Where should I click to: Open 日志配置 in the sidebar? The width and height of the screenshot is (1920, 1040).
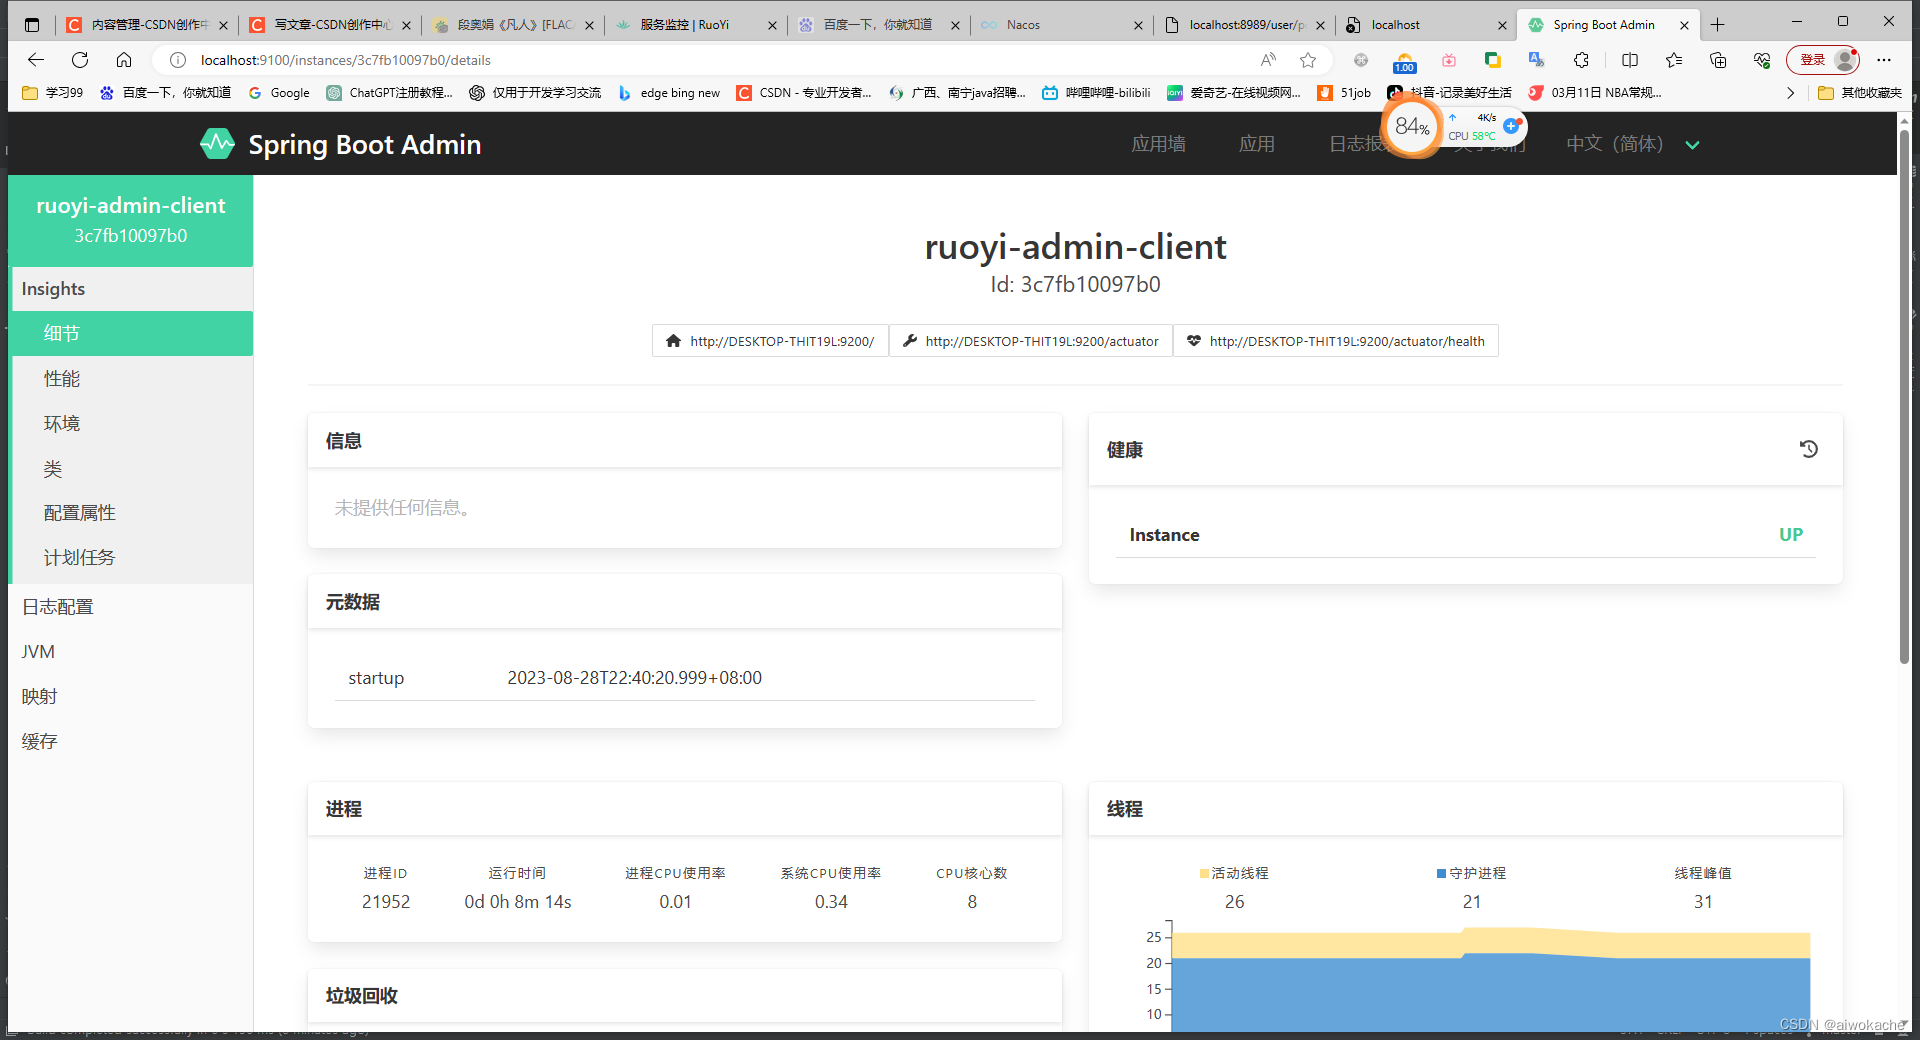click(x=130, y=607)
